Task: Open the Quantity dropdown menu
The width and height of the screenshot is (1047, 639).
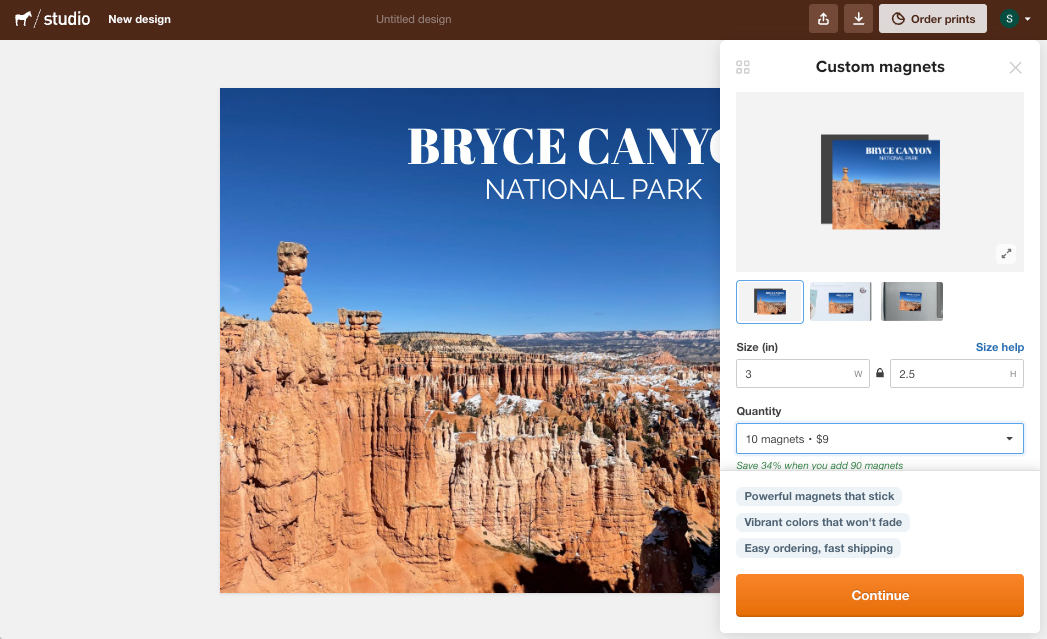Action: pyautogui.click(x=879, y=439)
